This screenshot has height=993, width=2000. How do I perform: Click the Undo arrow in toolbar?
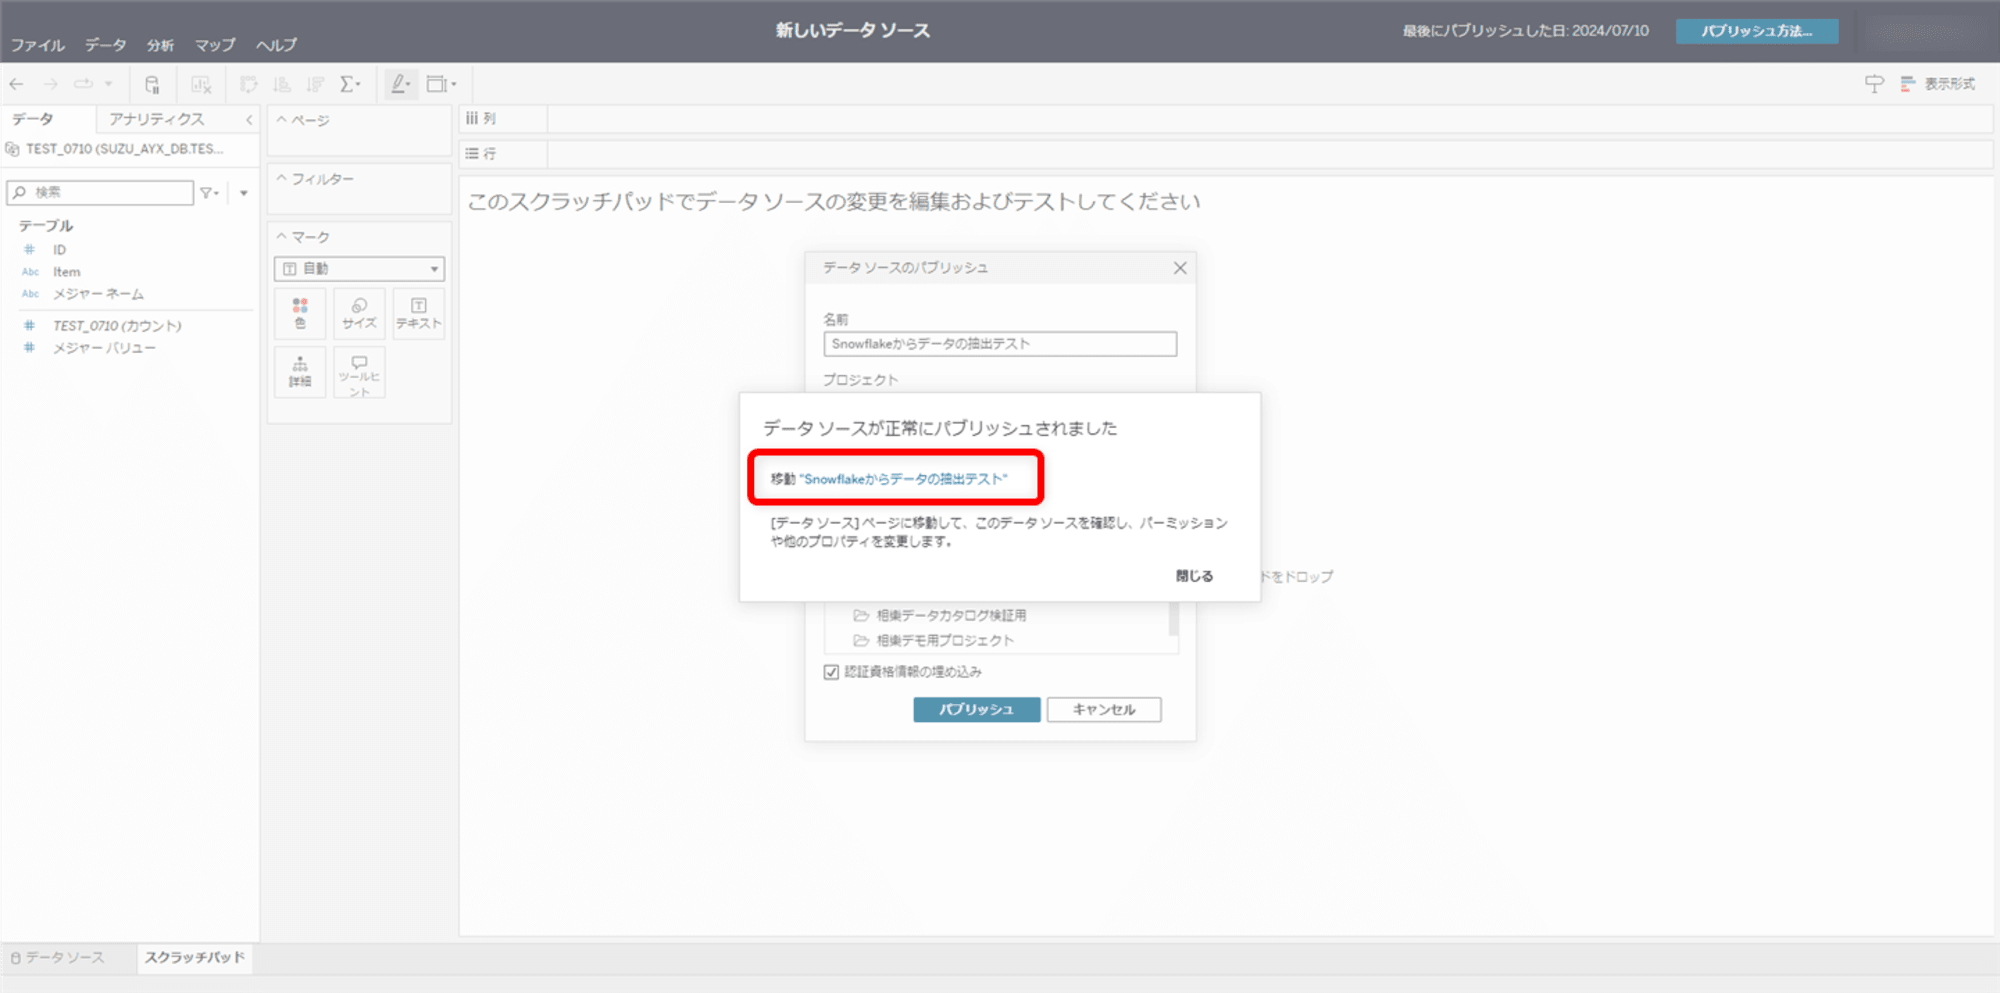click(17, 84)
